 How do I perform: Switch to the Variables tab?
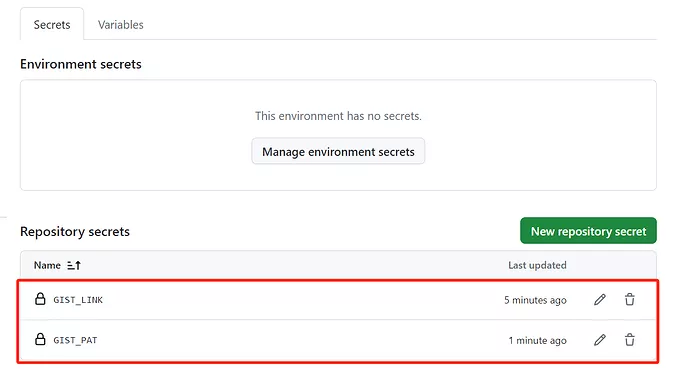[121, 25]
